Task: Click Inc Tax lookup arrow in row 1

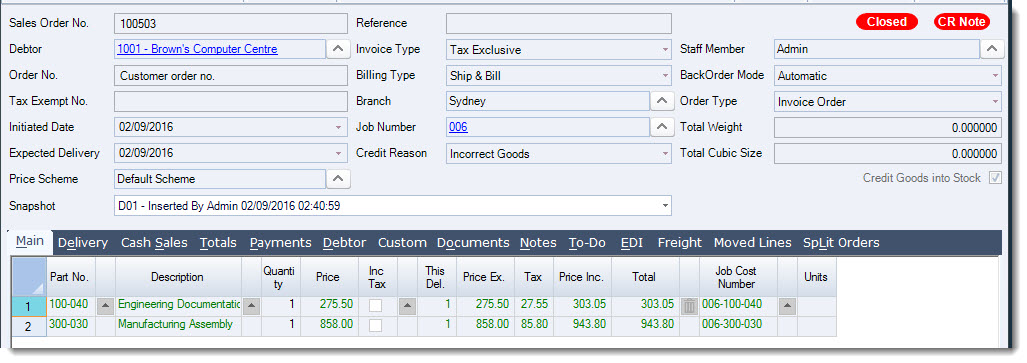Action: pyautogui.click(x=407, y=305)
